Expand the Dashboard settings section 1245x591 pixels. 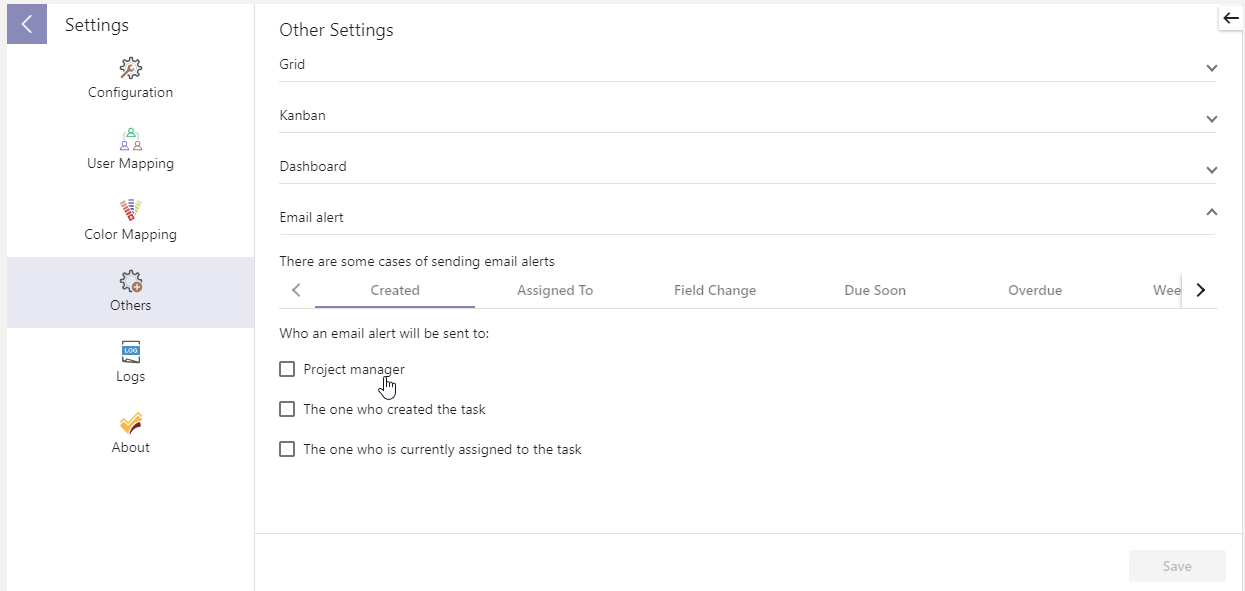(x=1211, y=170)
